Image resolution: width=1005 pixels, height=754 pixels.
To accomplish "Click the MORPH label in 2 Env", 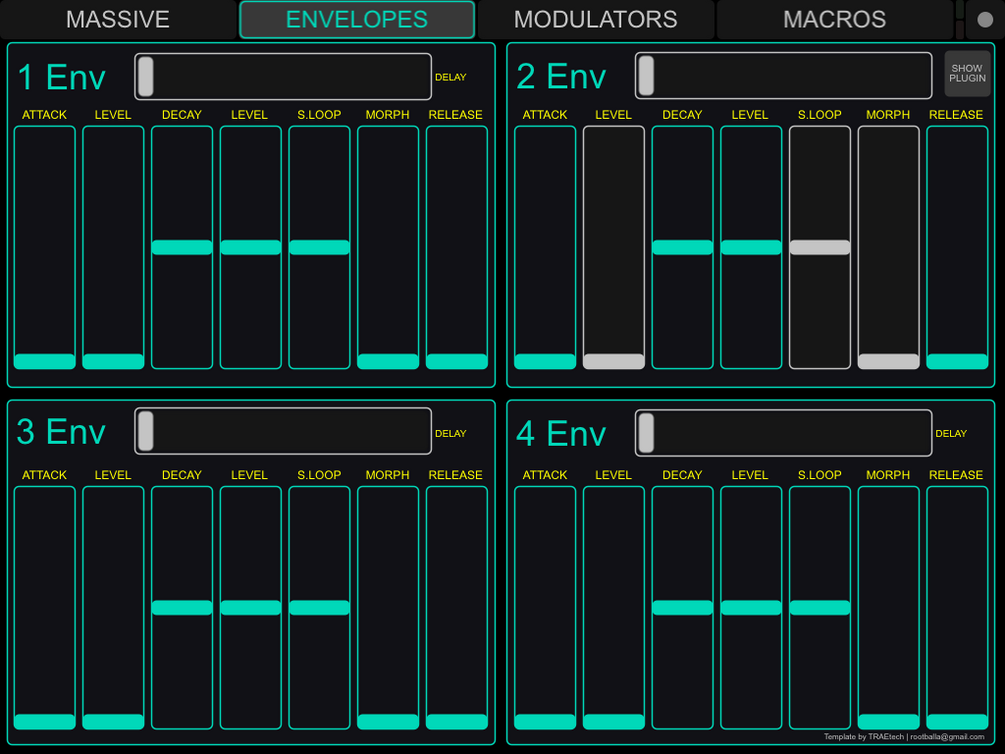I will pyautogui.click(x=888, y=115).
